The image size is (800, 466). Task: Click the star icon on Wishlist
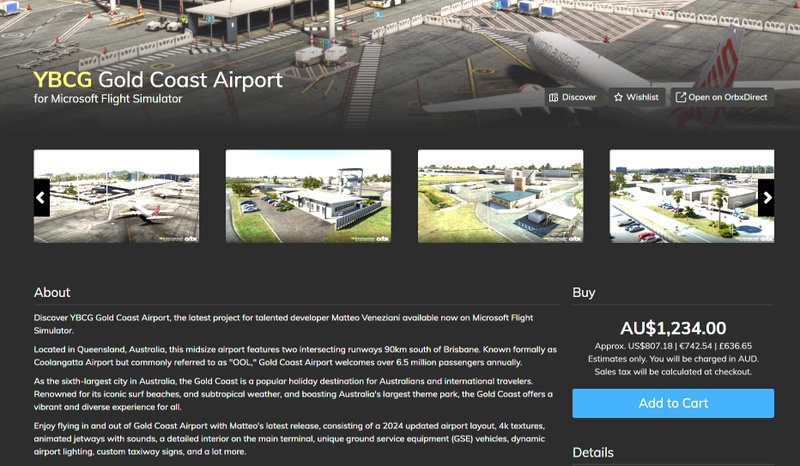point(618,97)
